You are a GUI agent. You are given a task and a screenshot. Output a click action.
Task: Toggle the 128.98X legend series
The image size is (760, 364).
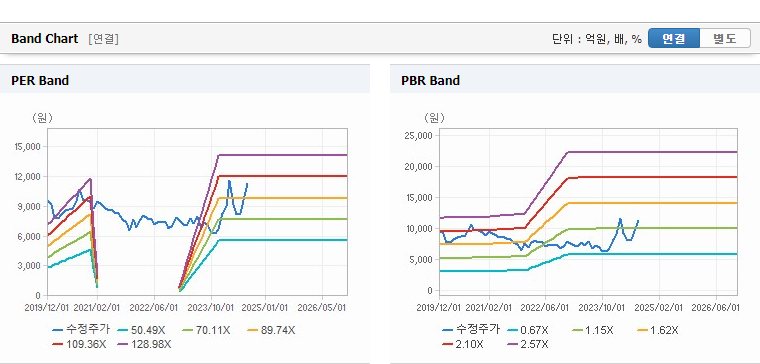(x=145, y=344)
